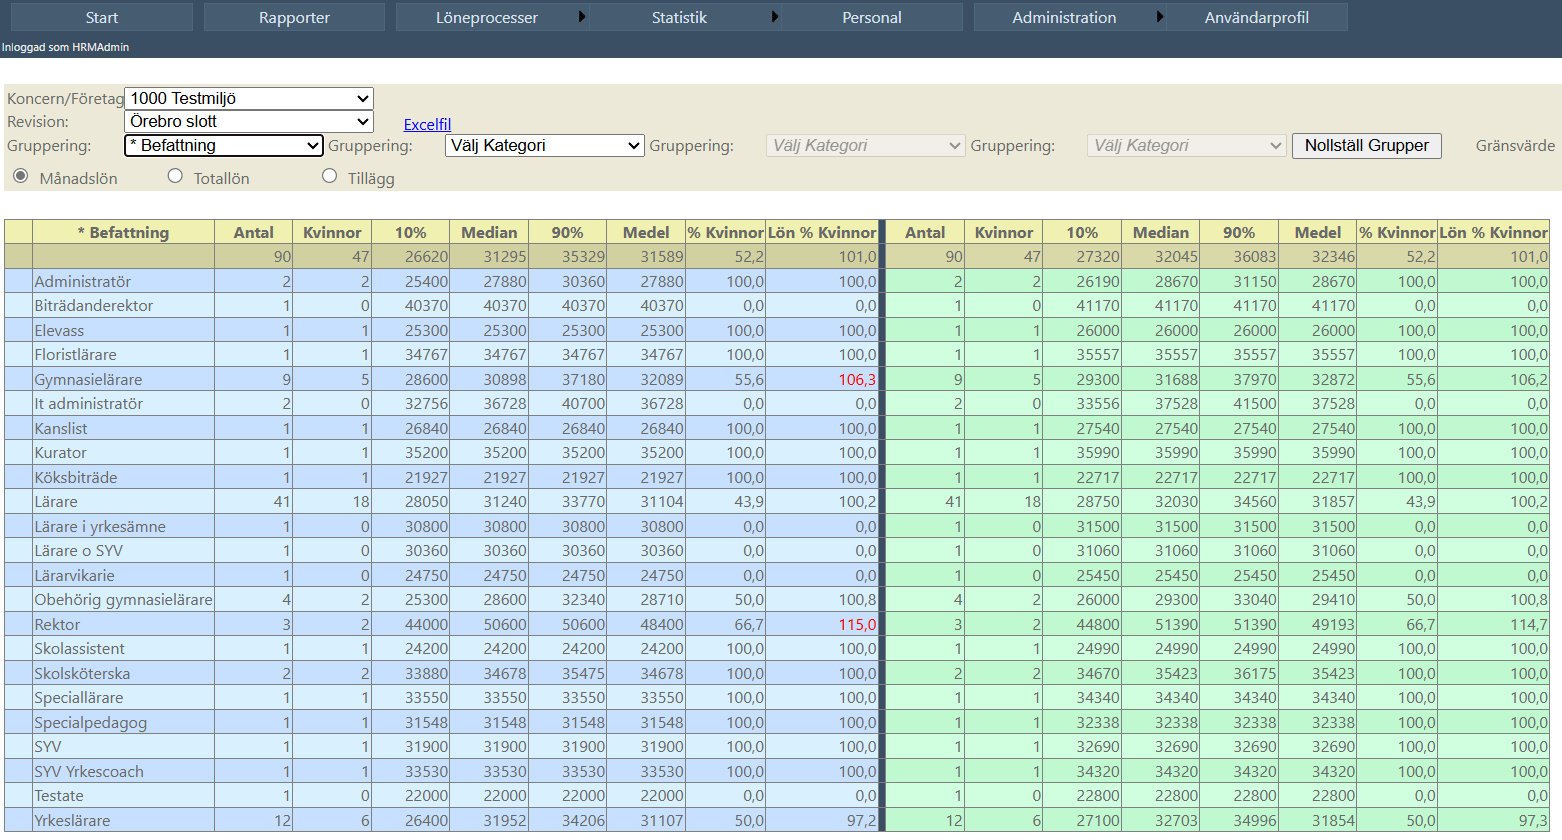Screen dimensions: 1562x840
Task: Download the Excelfil link
Action: (x=427, y=124)
